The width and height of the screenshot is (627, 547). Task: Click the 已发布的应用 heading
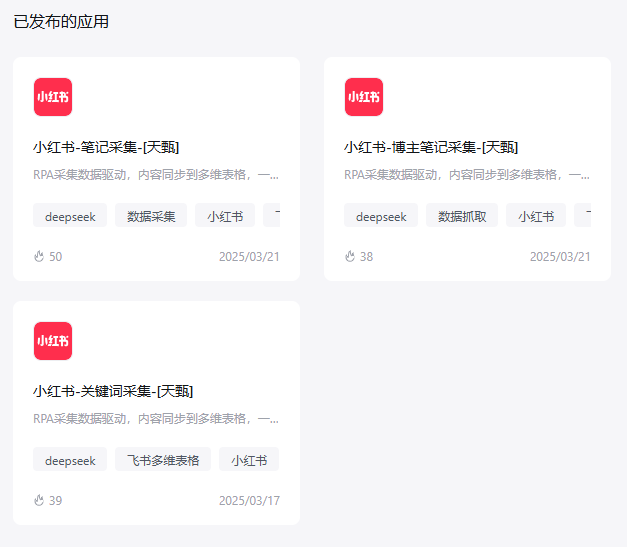point(61,22)
